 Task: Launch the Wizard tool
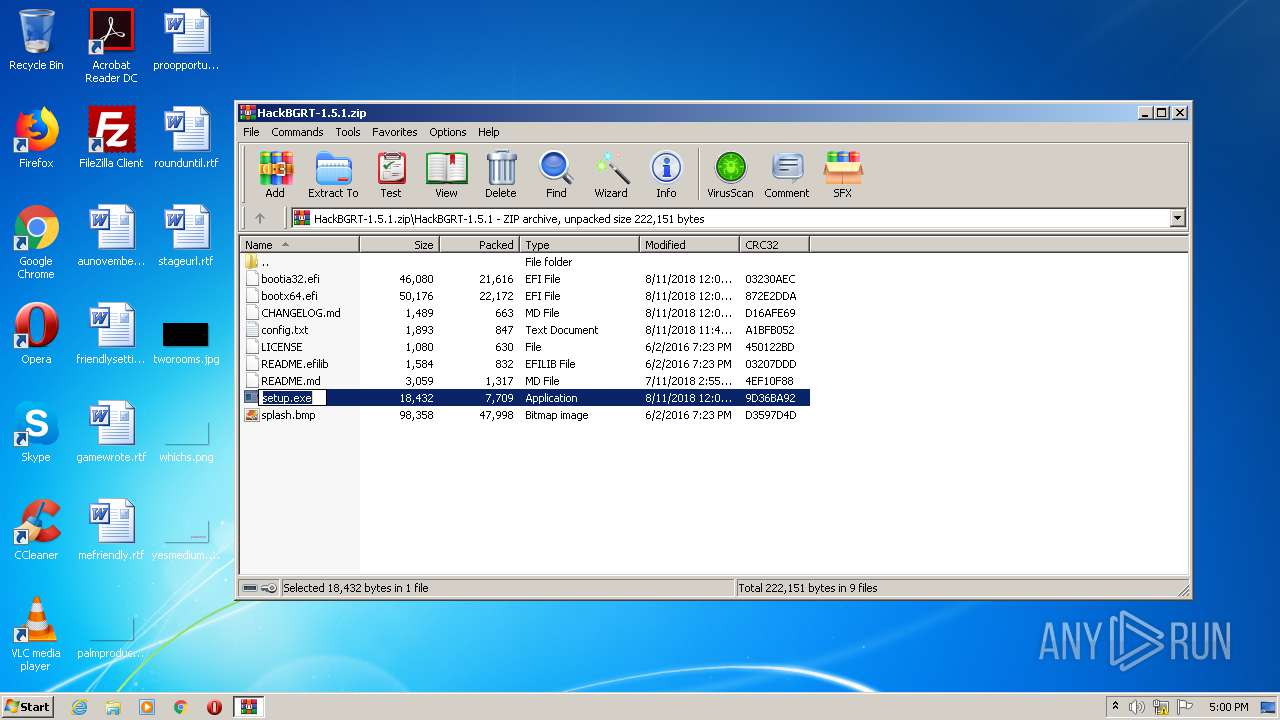tap(611, 175)
